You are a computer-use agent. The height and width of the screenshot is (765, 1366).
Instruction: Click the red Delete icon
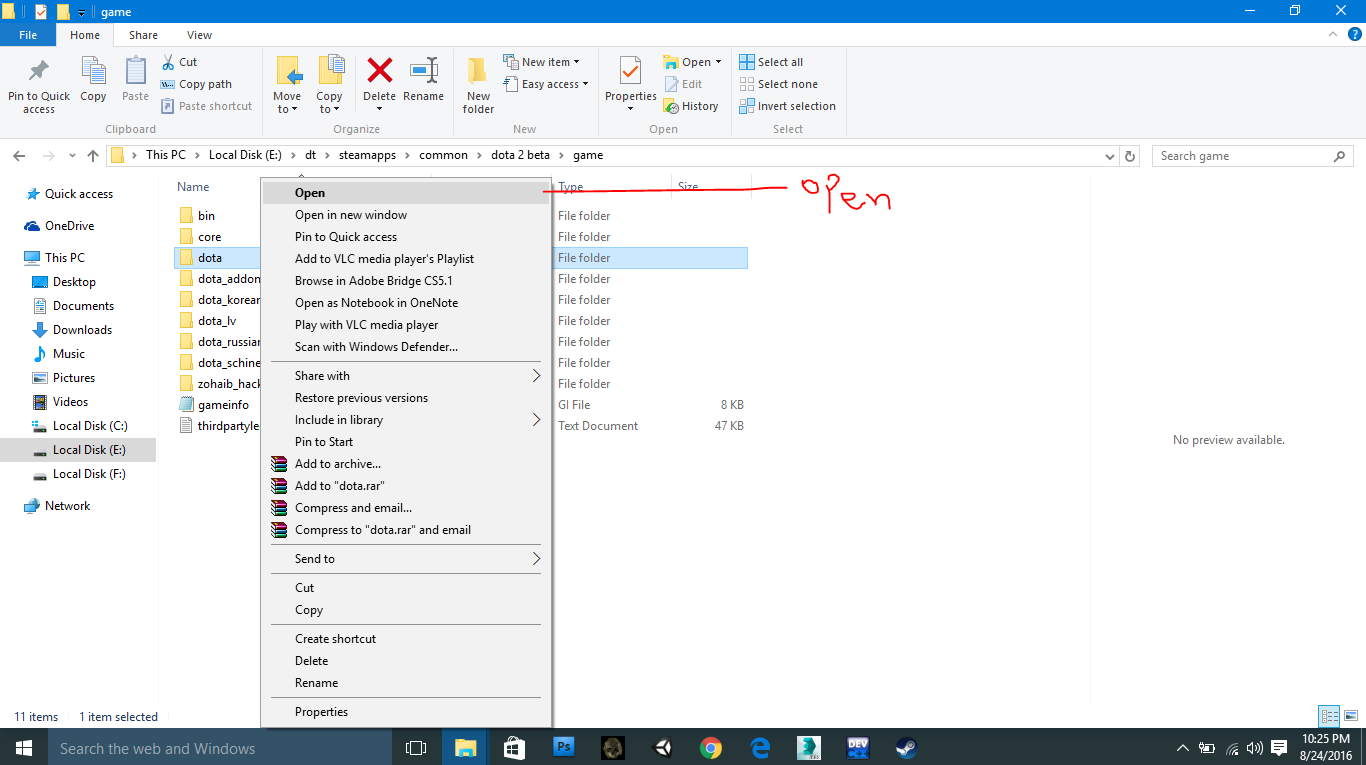pos(379,71)
